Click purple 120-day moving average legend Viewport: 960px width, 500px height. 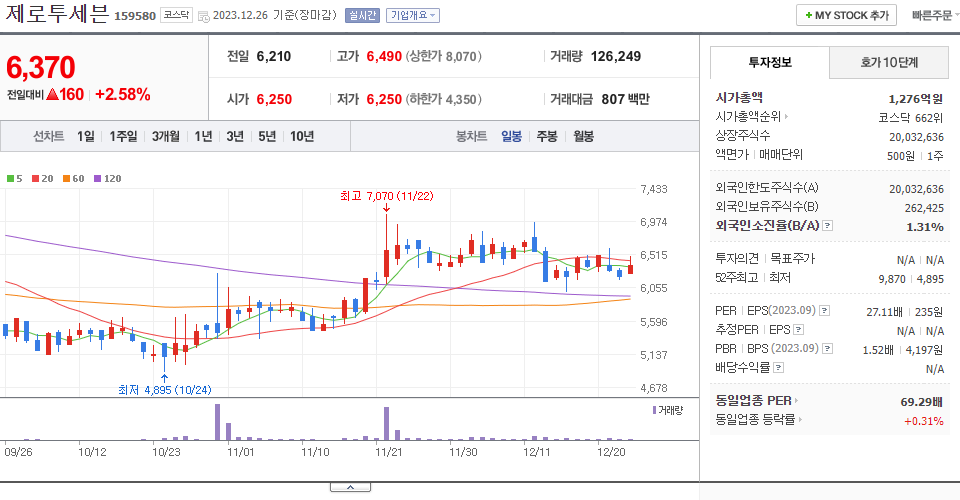[x=108, y=179]
